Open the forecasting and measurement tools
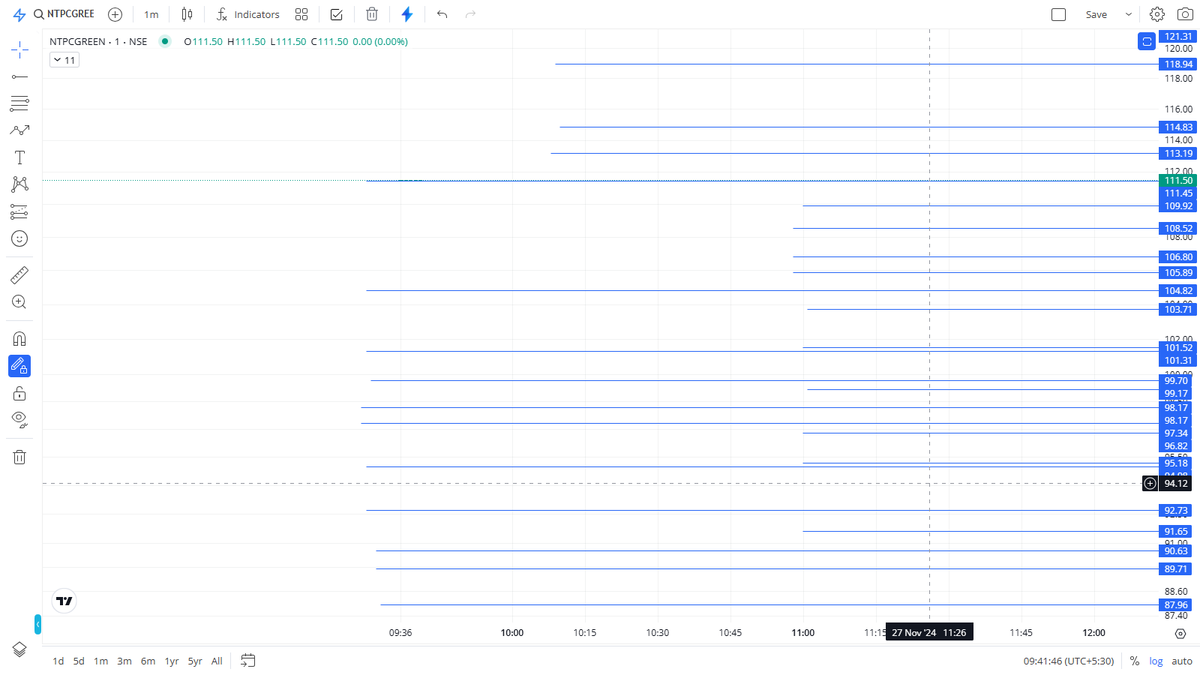This screenshot has height=675, width=1200. pyautogui.click(x=19, y=211)
